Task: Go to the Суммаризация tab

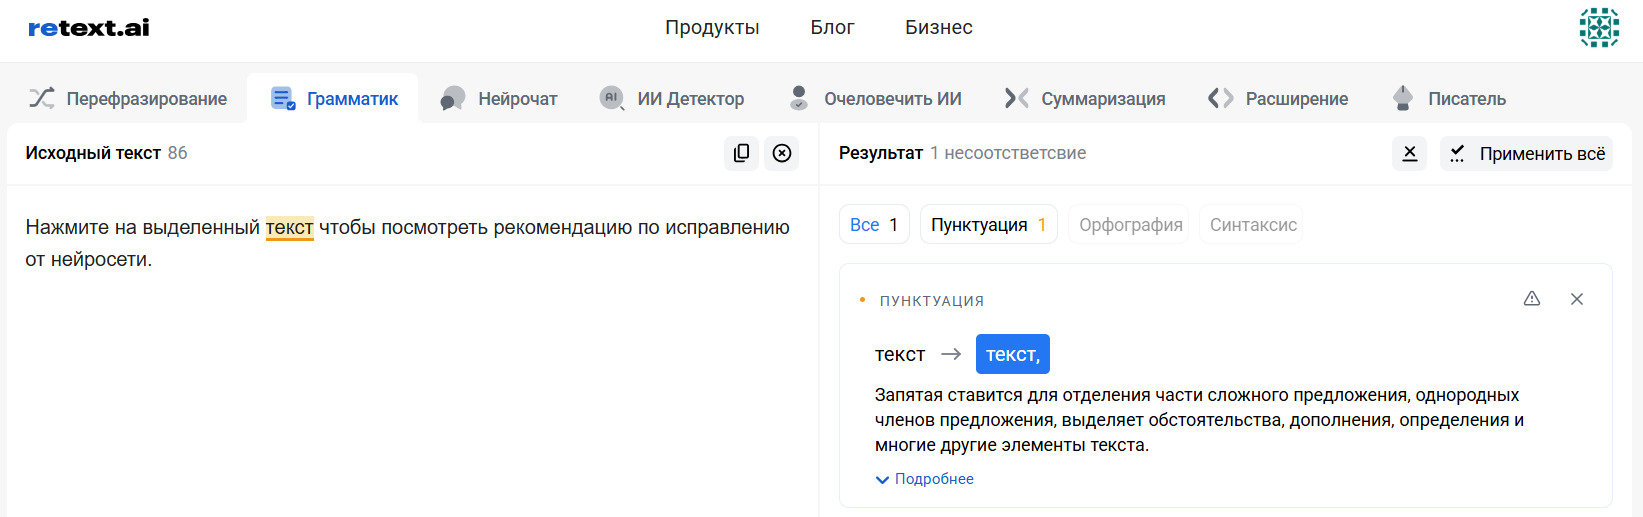Action: [x=1084, y=98]
